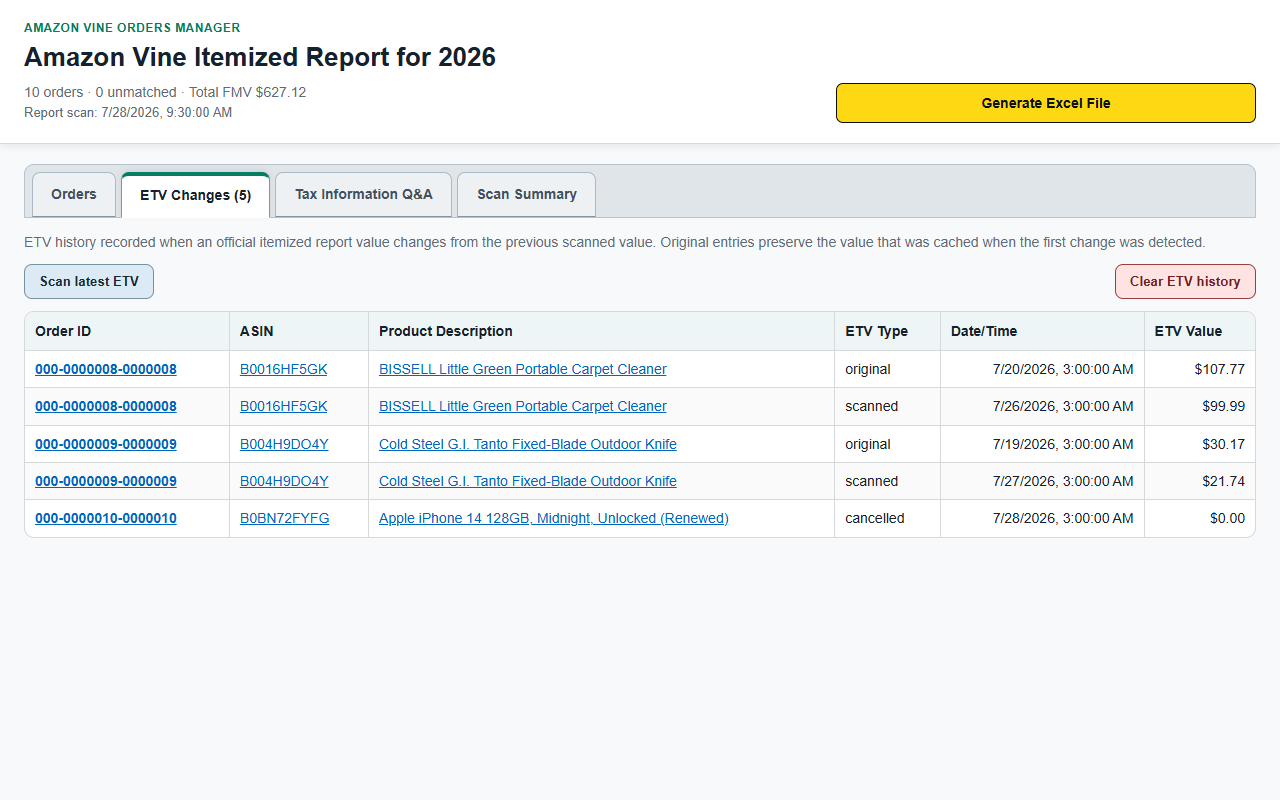The height and width of the screenshot is (800, 1280).
Task: Open ASIN link B0BN72FYFG
Action: [x=285, y=518]
